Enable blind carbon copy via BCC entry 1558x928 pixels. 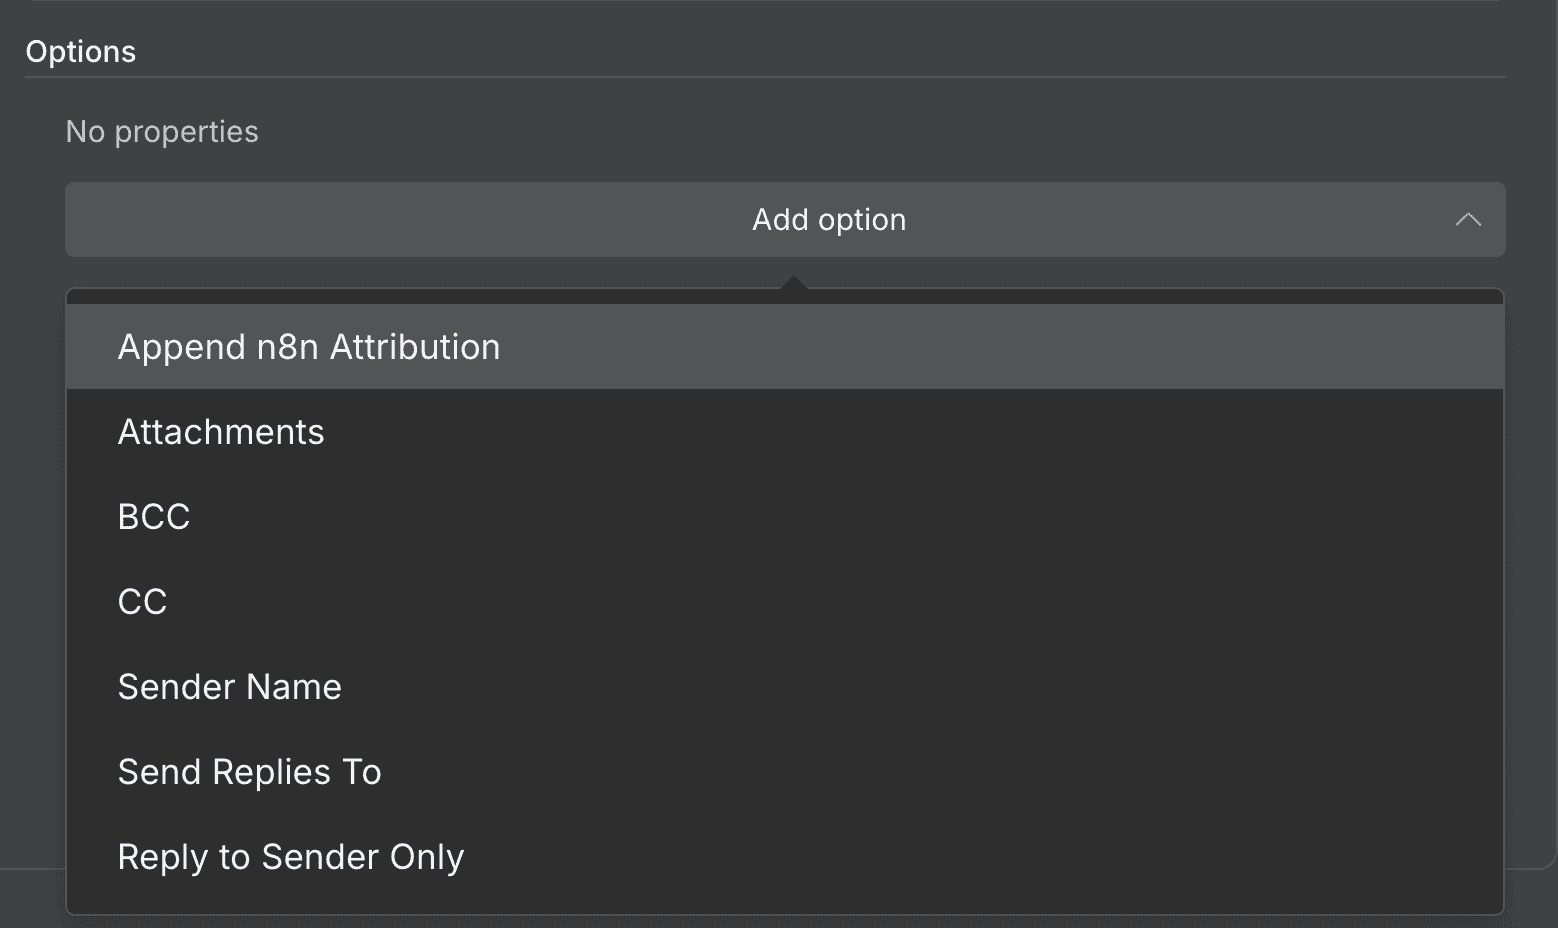click(x=154, y=517)
